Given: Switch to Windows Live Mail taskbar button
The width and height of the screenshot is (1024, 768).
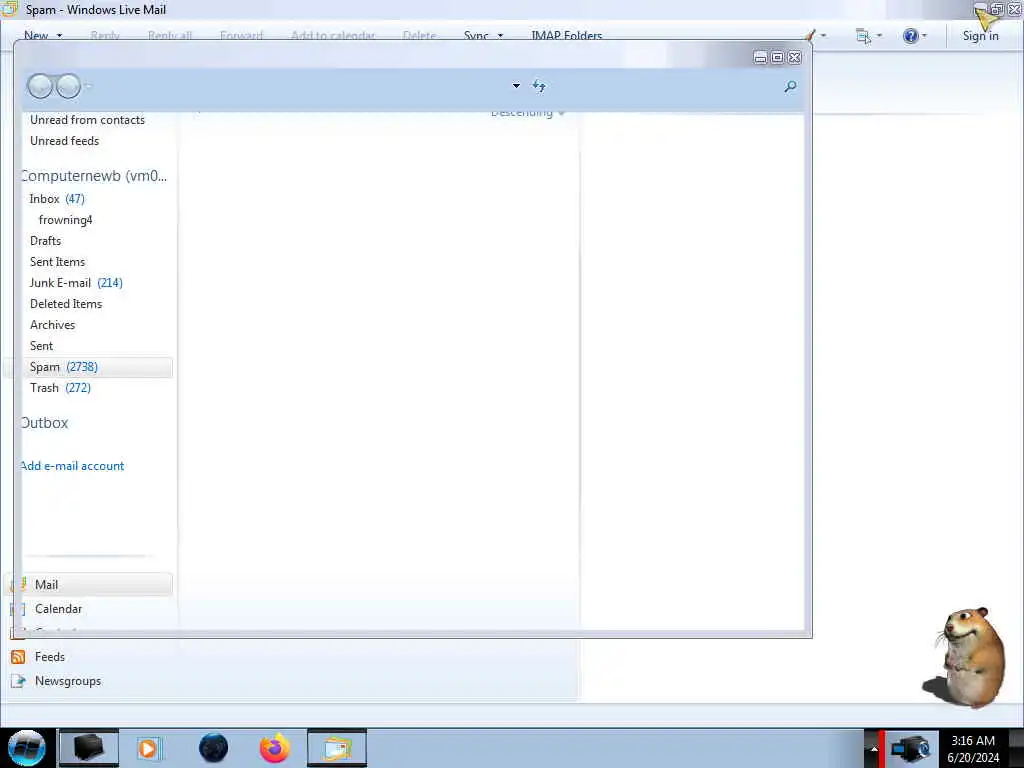Looking at the screenshot, I should (337, 748).
